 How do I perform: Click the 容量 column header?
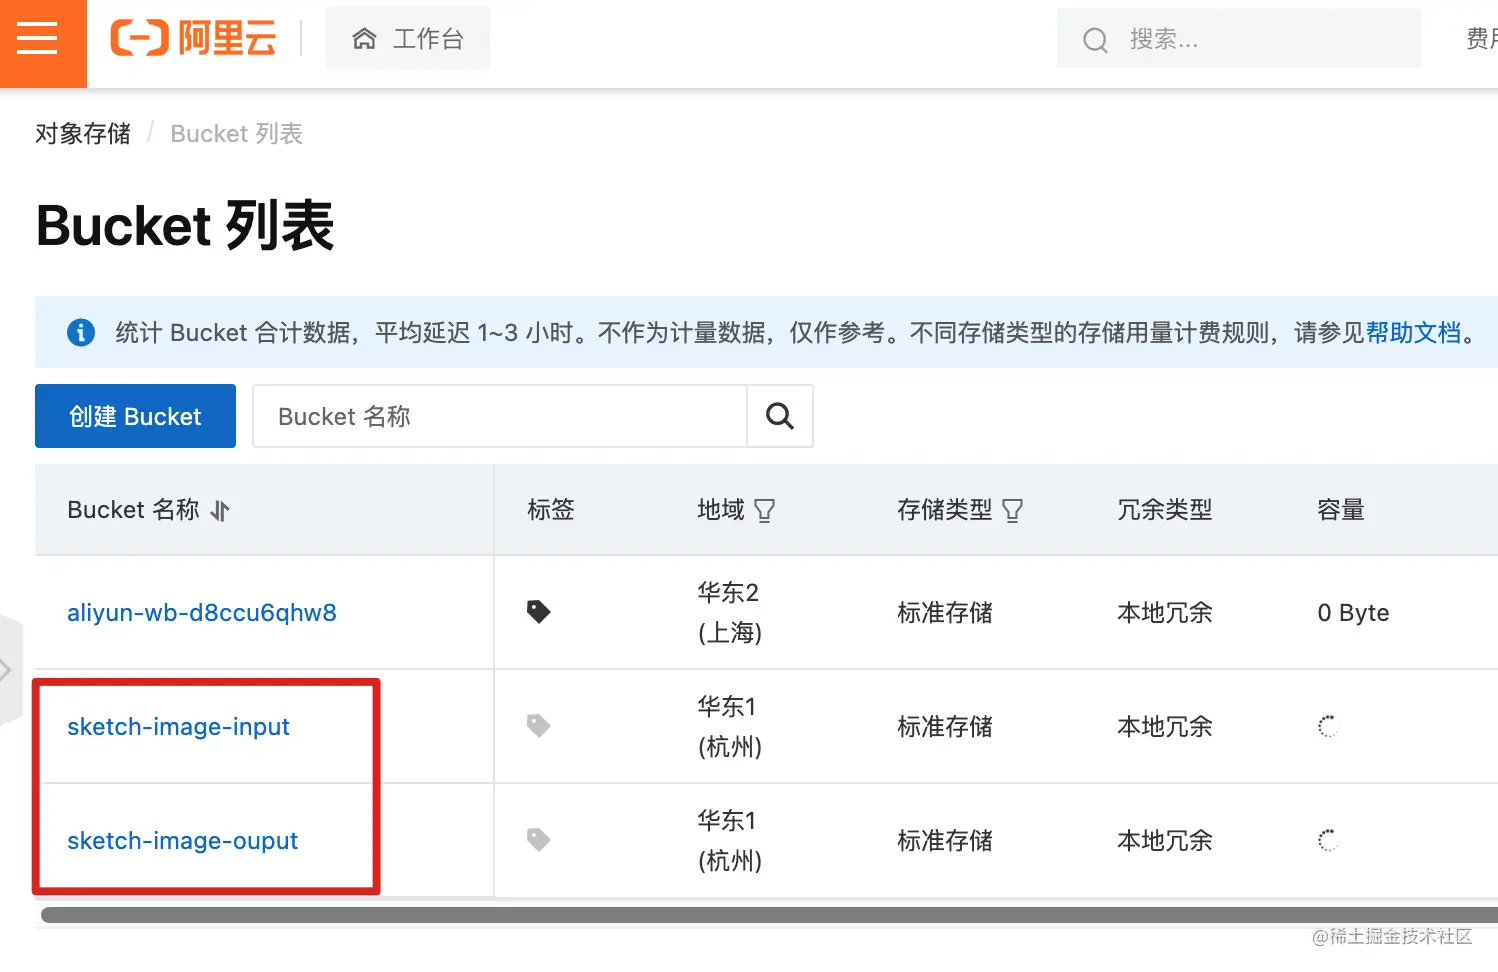(1341, 510)
